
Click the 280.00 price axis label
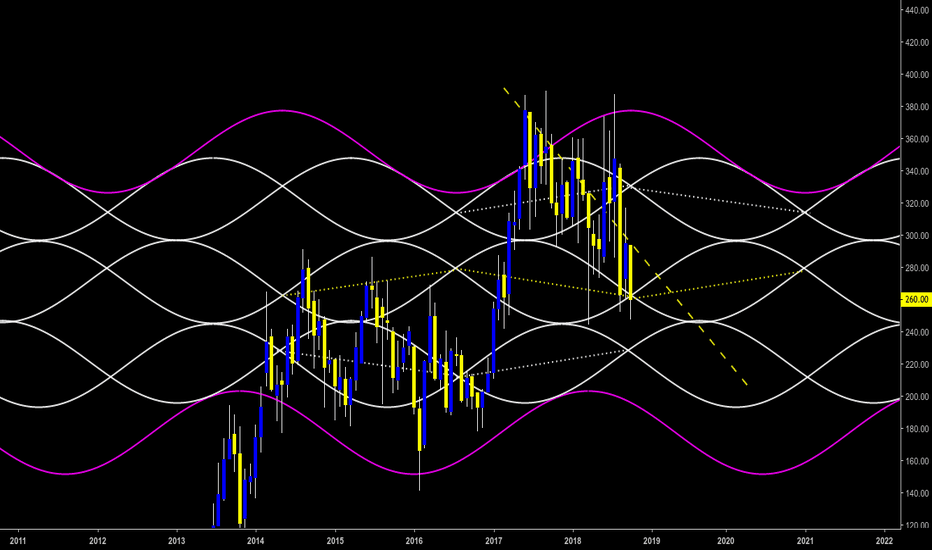917,268
